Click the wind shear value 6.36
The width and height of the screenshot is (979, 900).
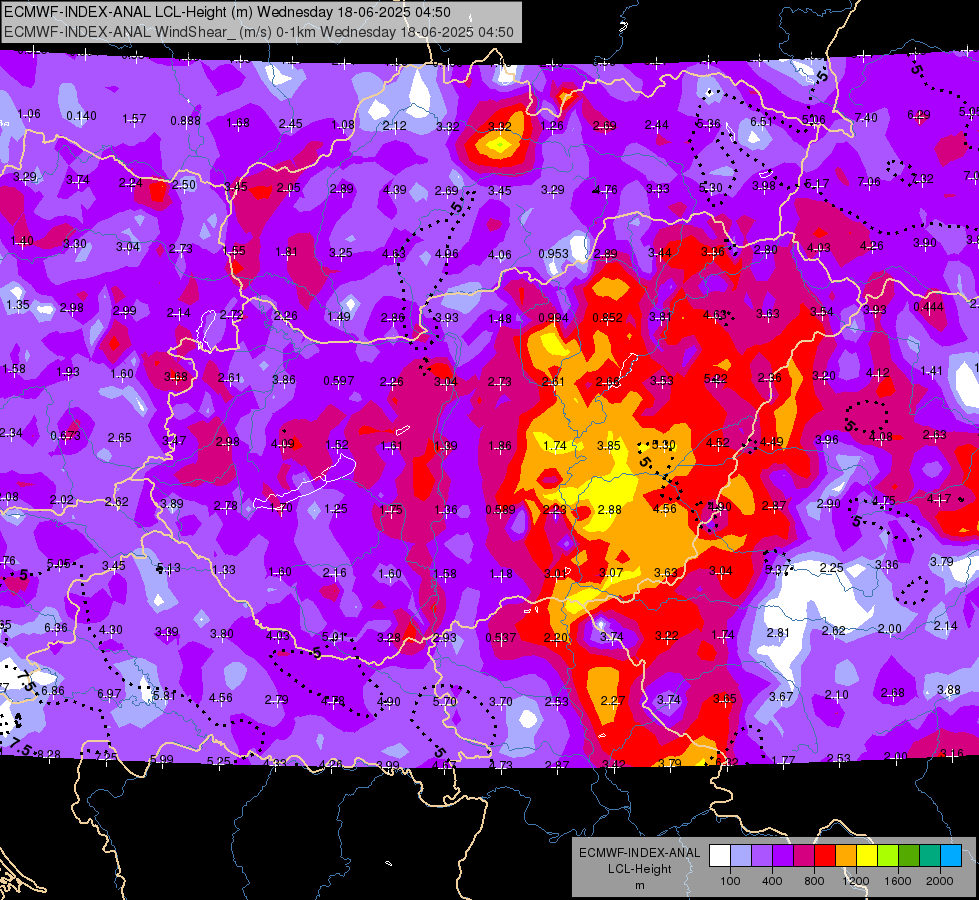tap(56, 628)
